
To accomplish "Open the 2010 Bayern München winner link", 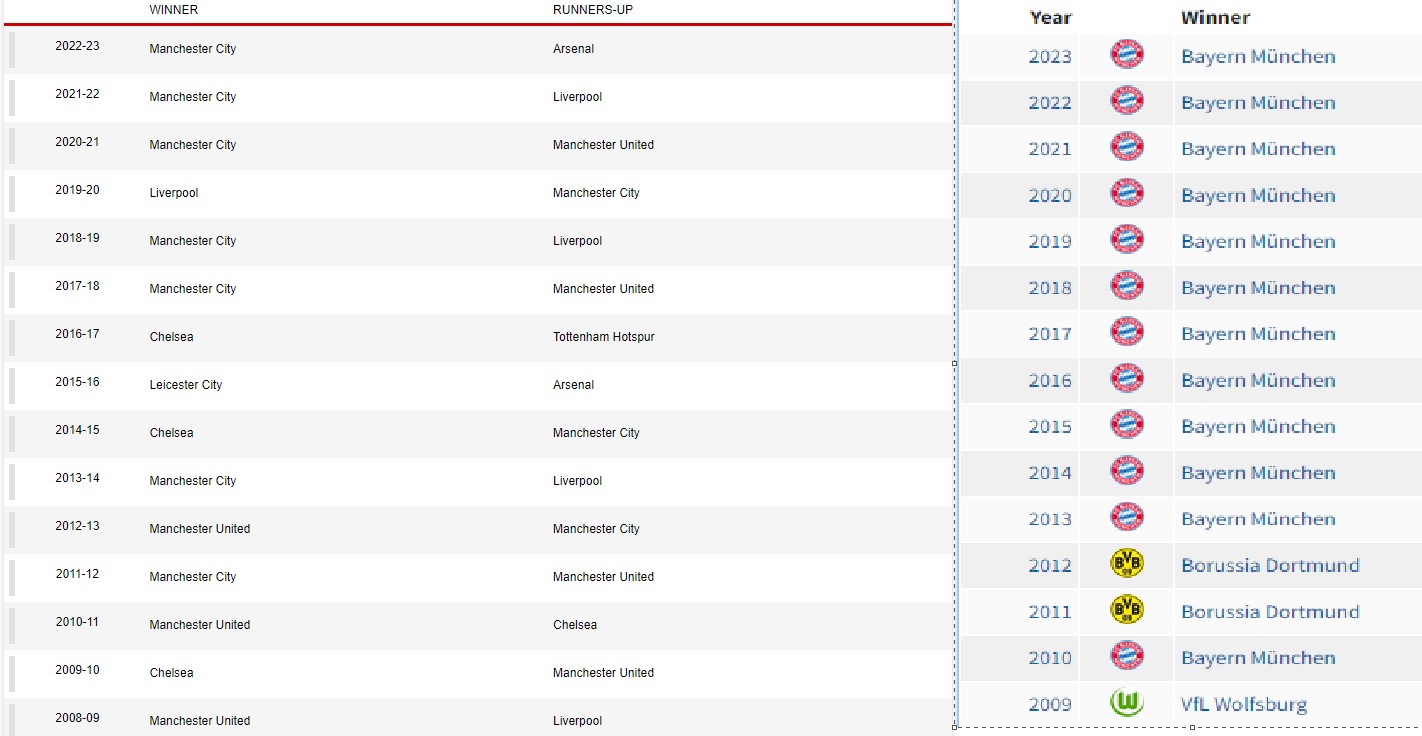I will point(1258,658).
